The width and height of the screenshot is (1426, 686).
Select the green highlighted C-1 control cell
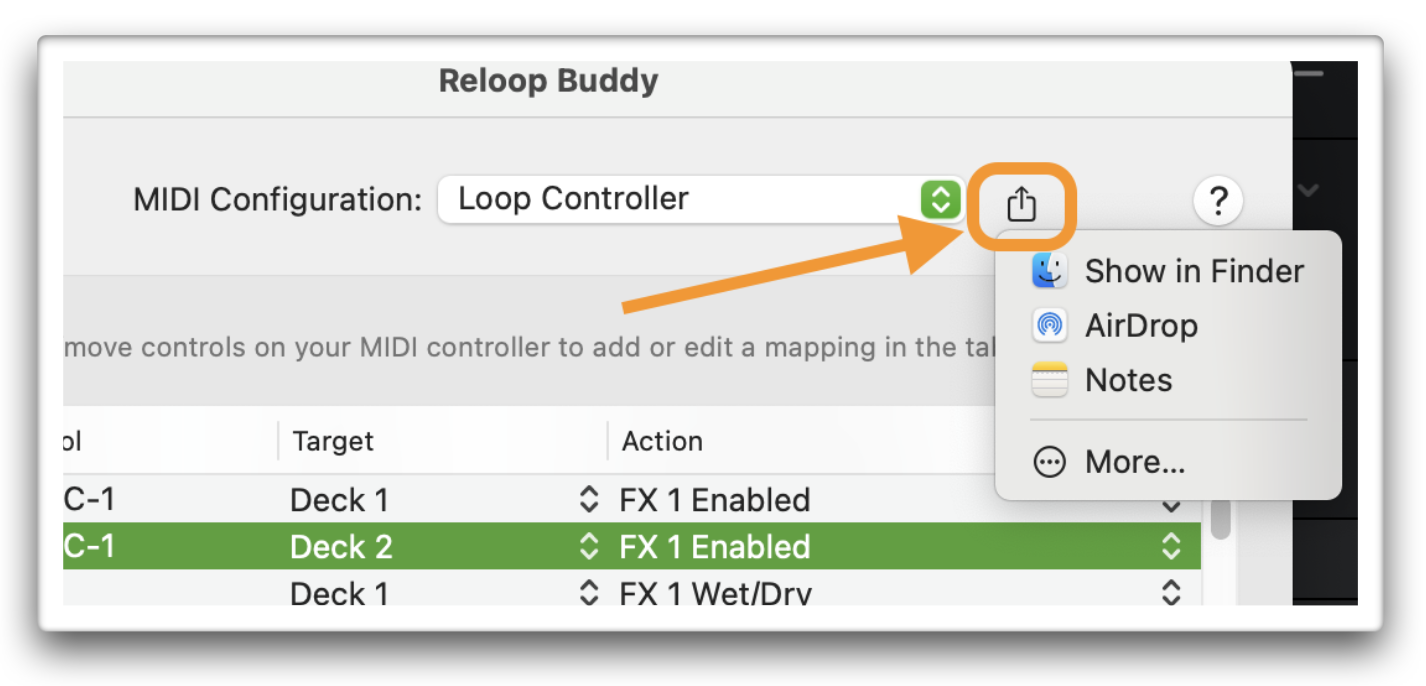coord(170,546)
